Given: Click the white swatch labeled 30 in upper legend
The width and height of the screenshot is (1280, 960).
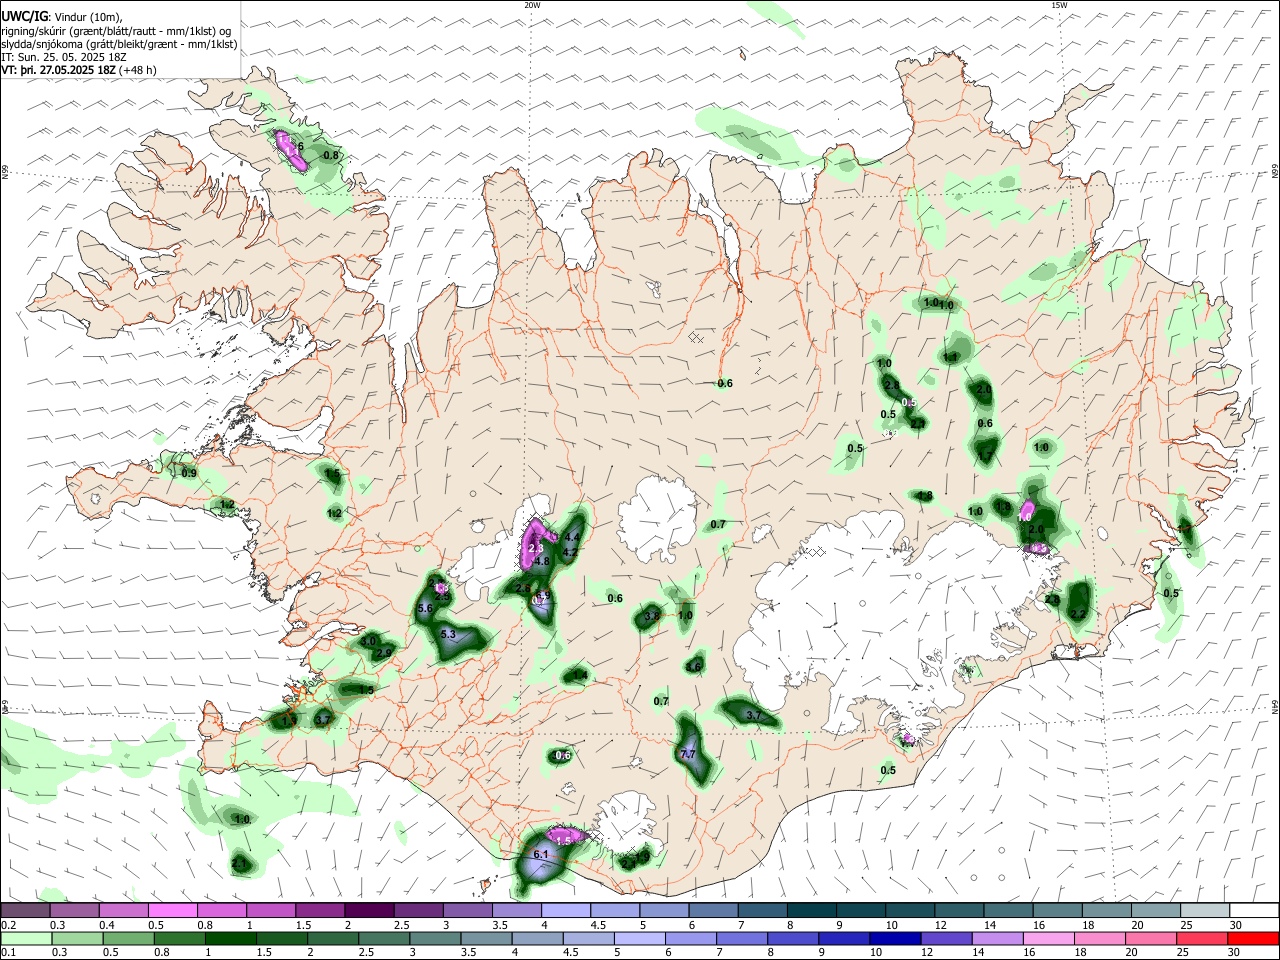Looking at the screenshot, I should [x=1253, y=910].
